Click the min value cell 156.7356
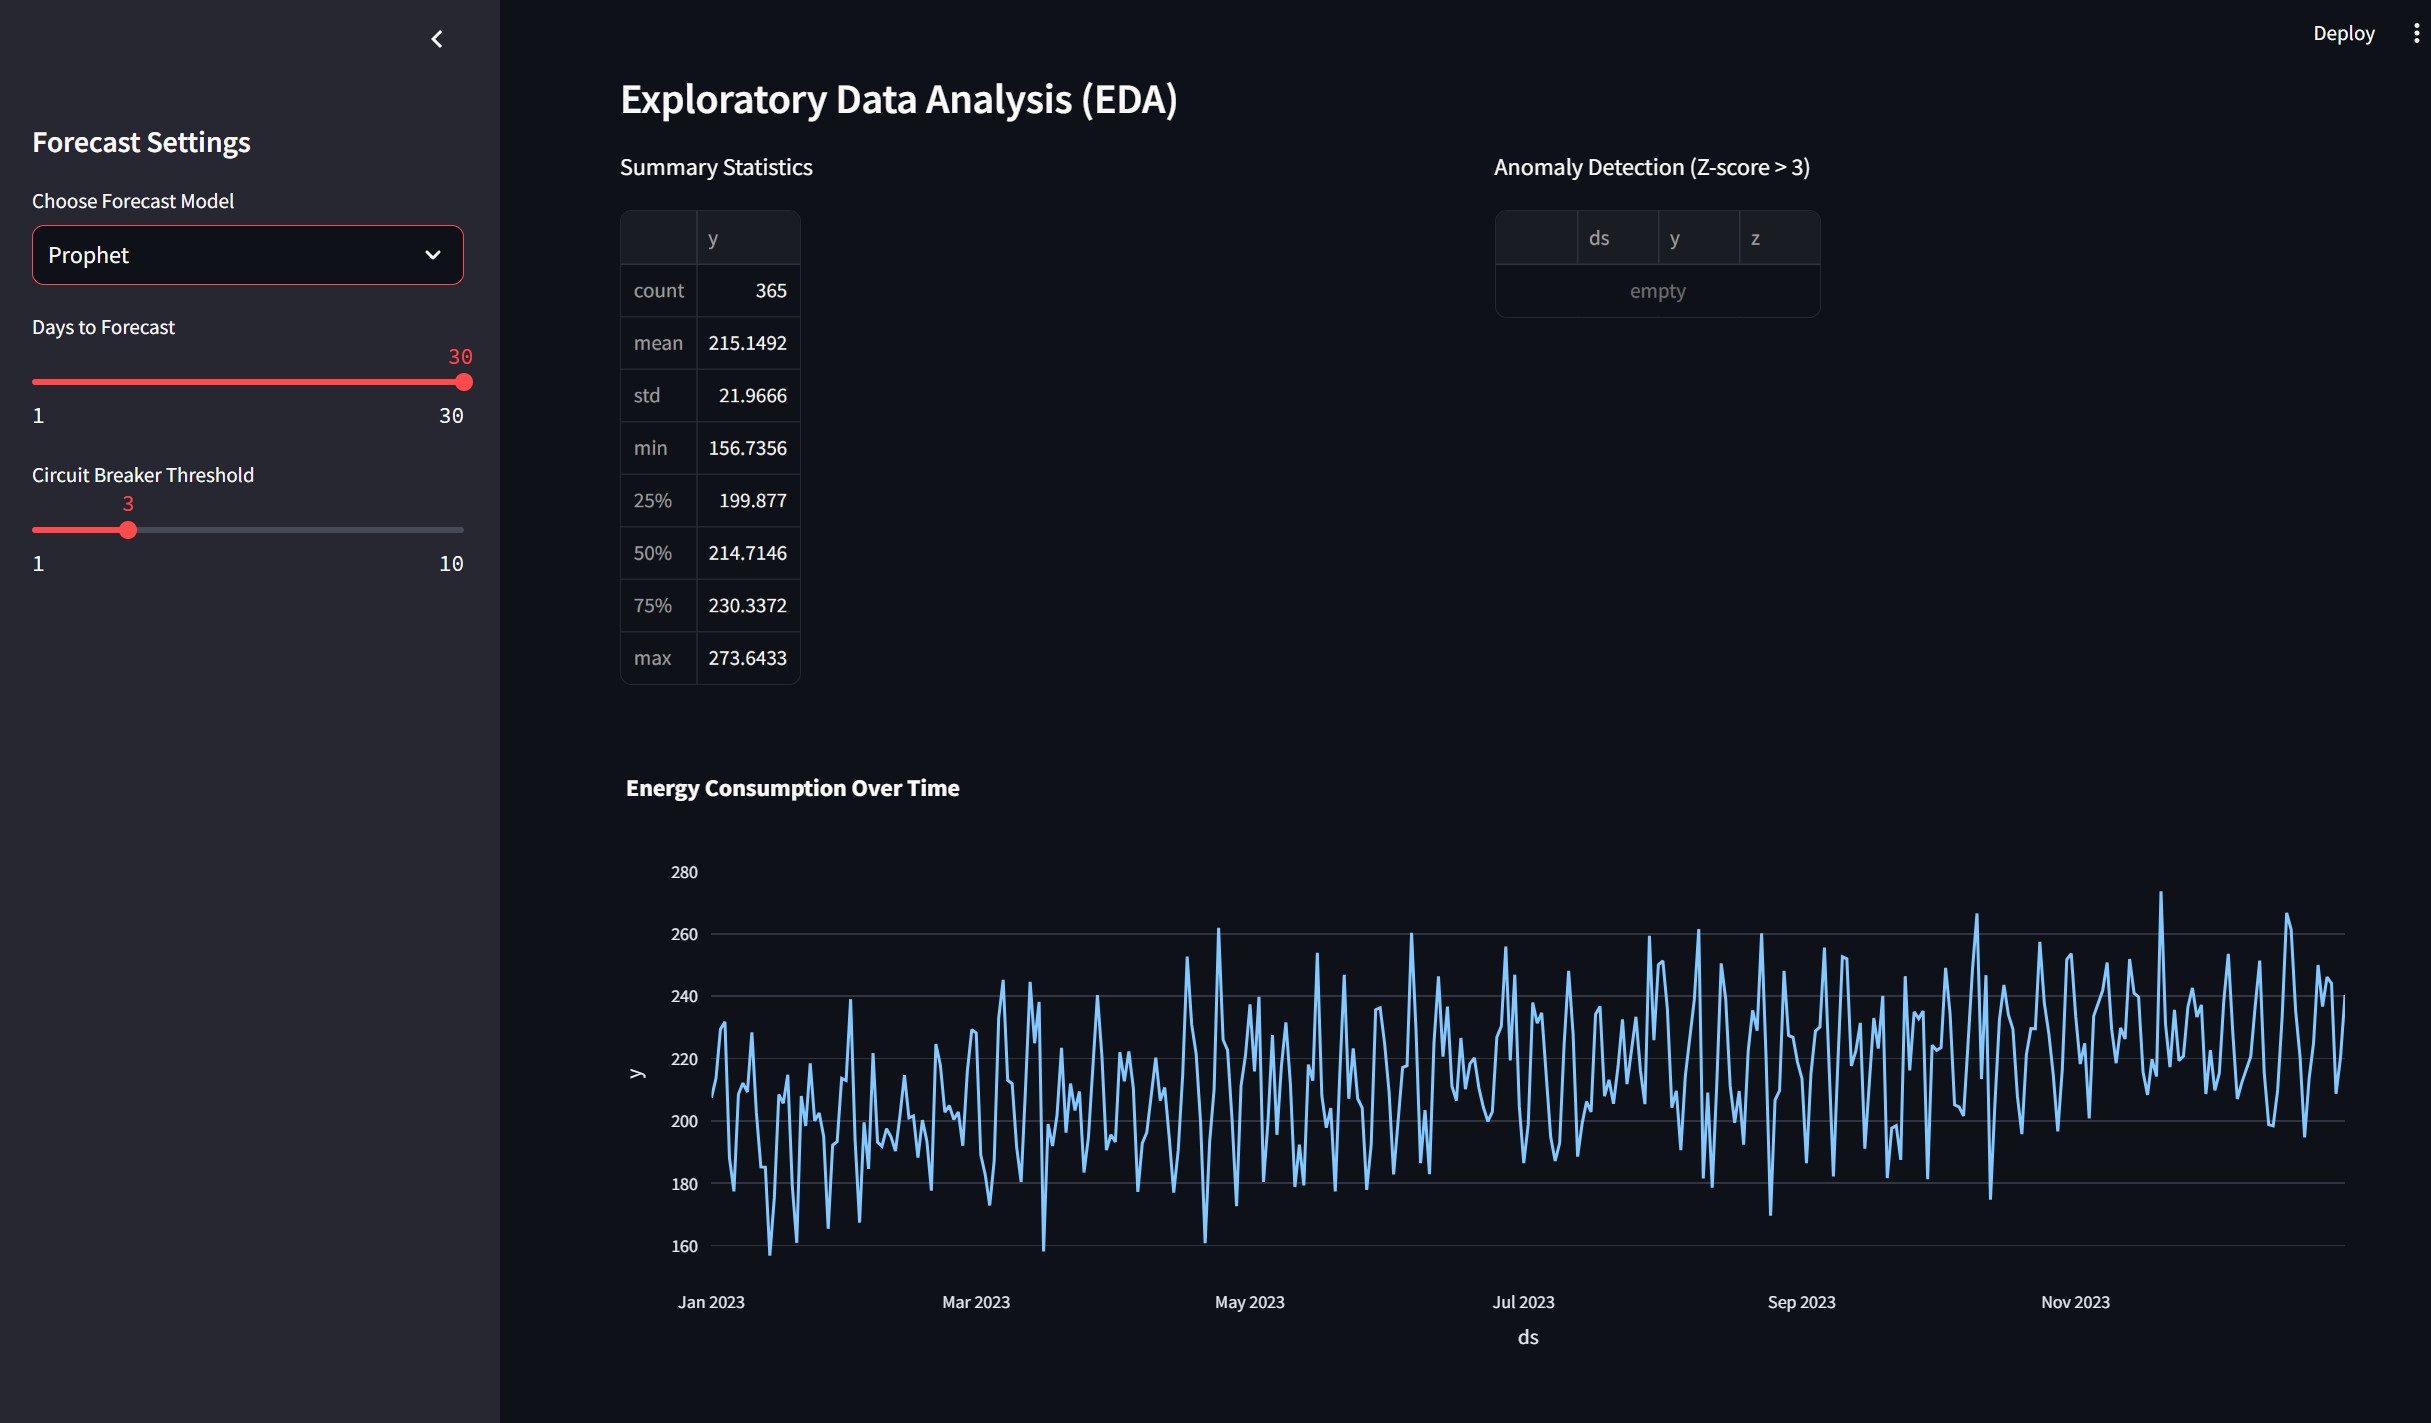 click(747, 448)
